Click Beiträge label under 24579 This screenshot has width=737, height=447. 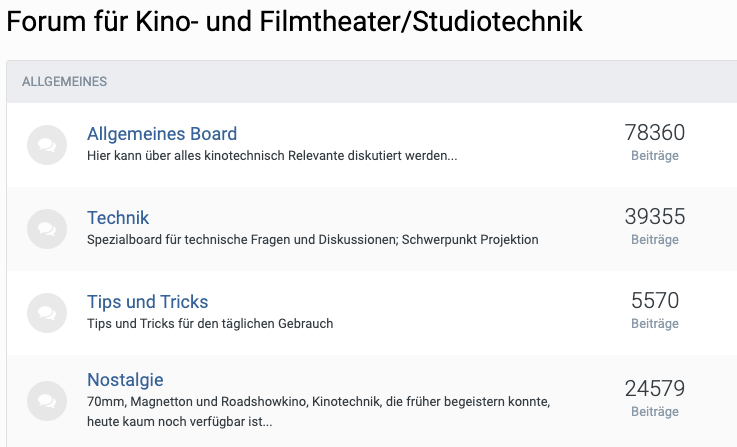(655, 412)
